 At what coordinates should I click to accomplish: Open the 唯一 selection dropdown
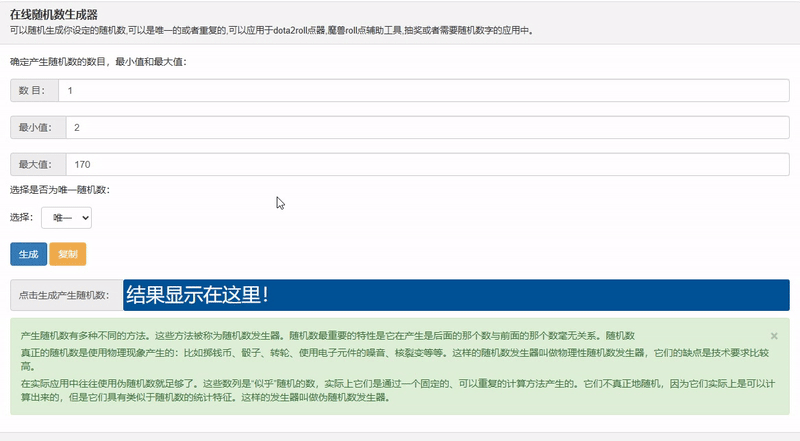click(66, 218)
